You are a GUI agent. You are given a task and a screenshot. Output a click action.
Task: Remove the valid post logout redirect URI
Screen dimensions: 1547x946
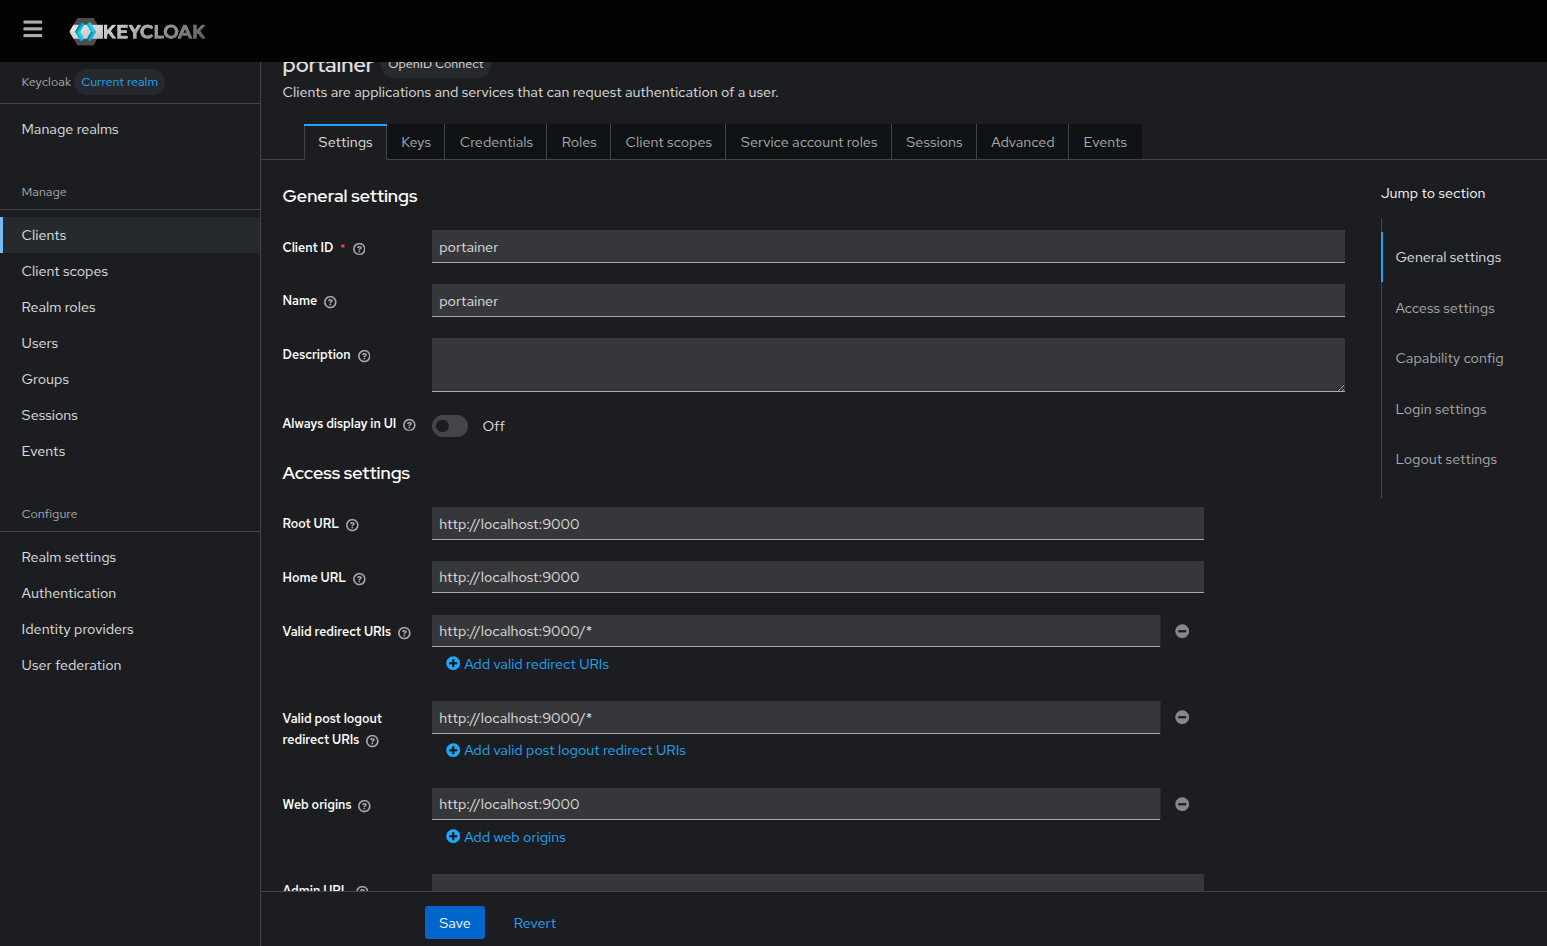point(1181,717)
